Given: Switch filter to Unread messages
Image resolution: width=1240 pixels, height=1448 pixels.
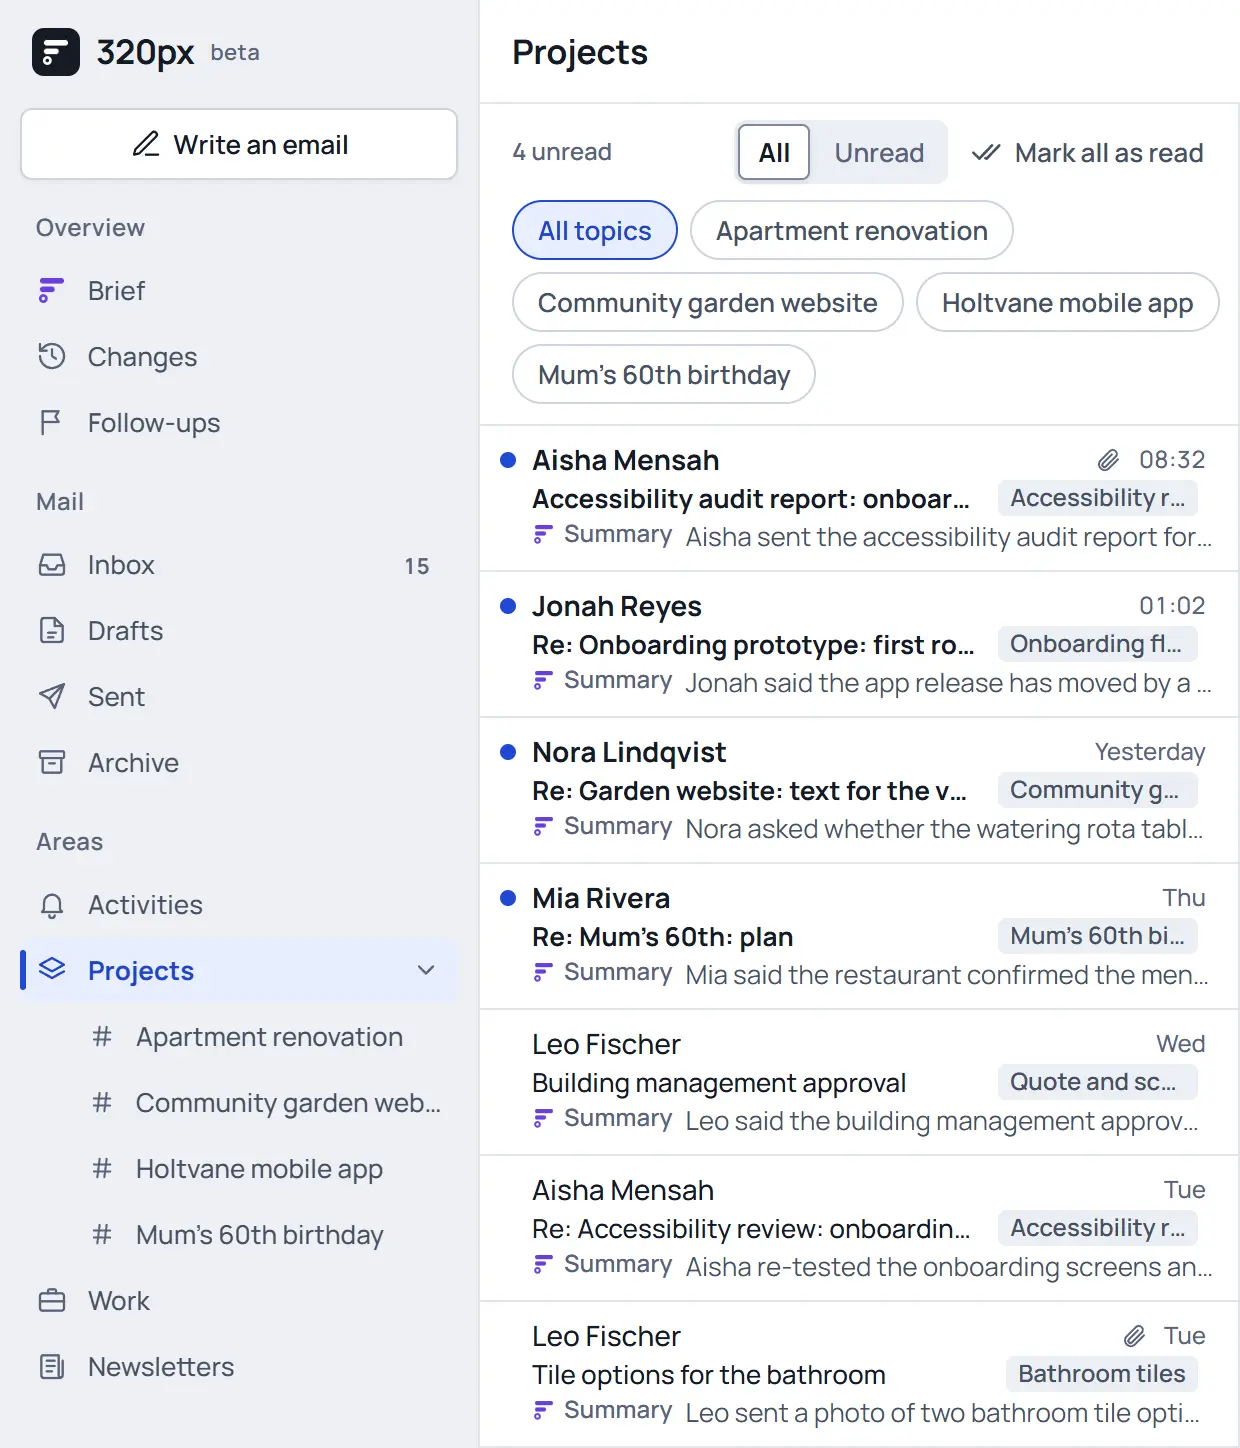Looking at the screenshot, I should (879, 152).
